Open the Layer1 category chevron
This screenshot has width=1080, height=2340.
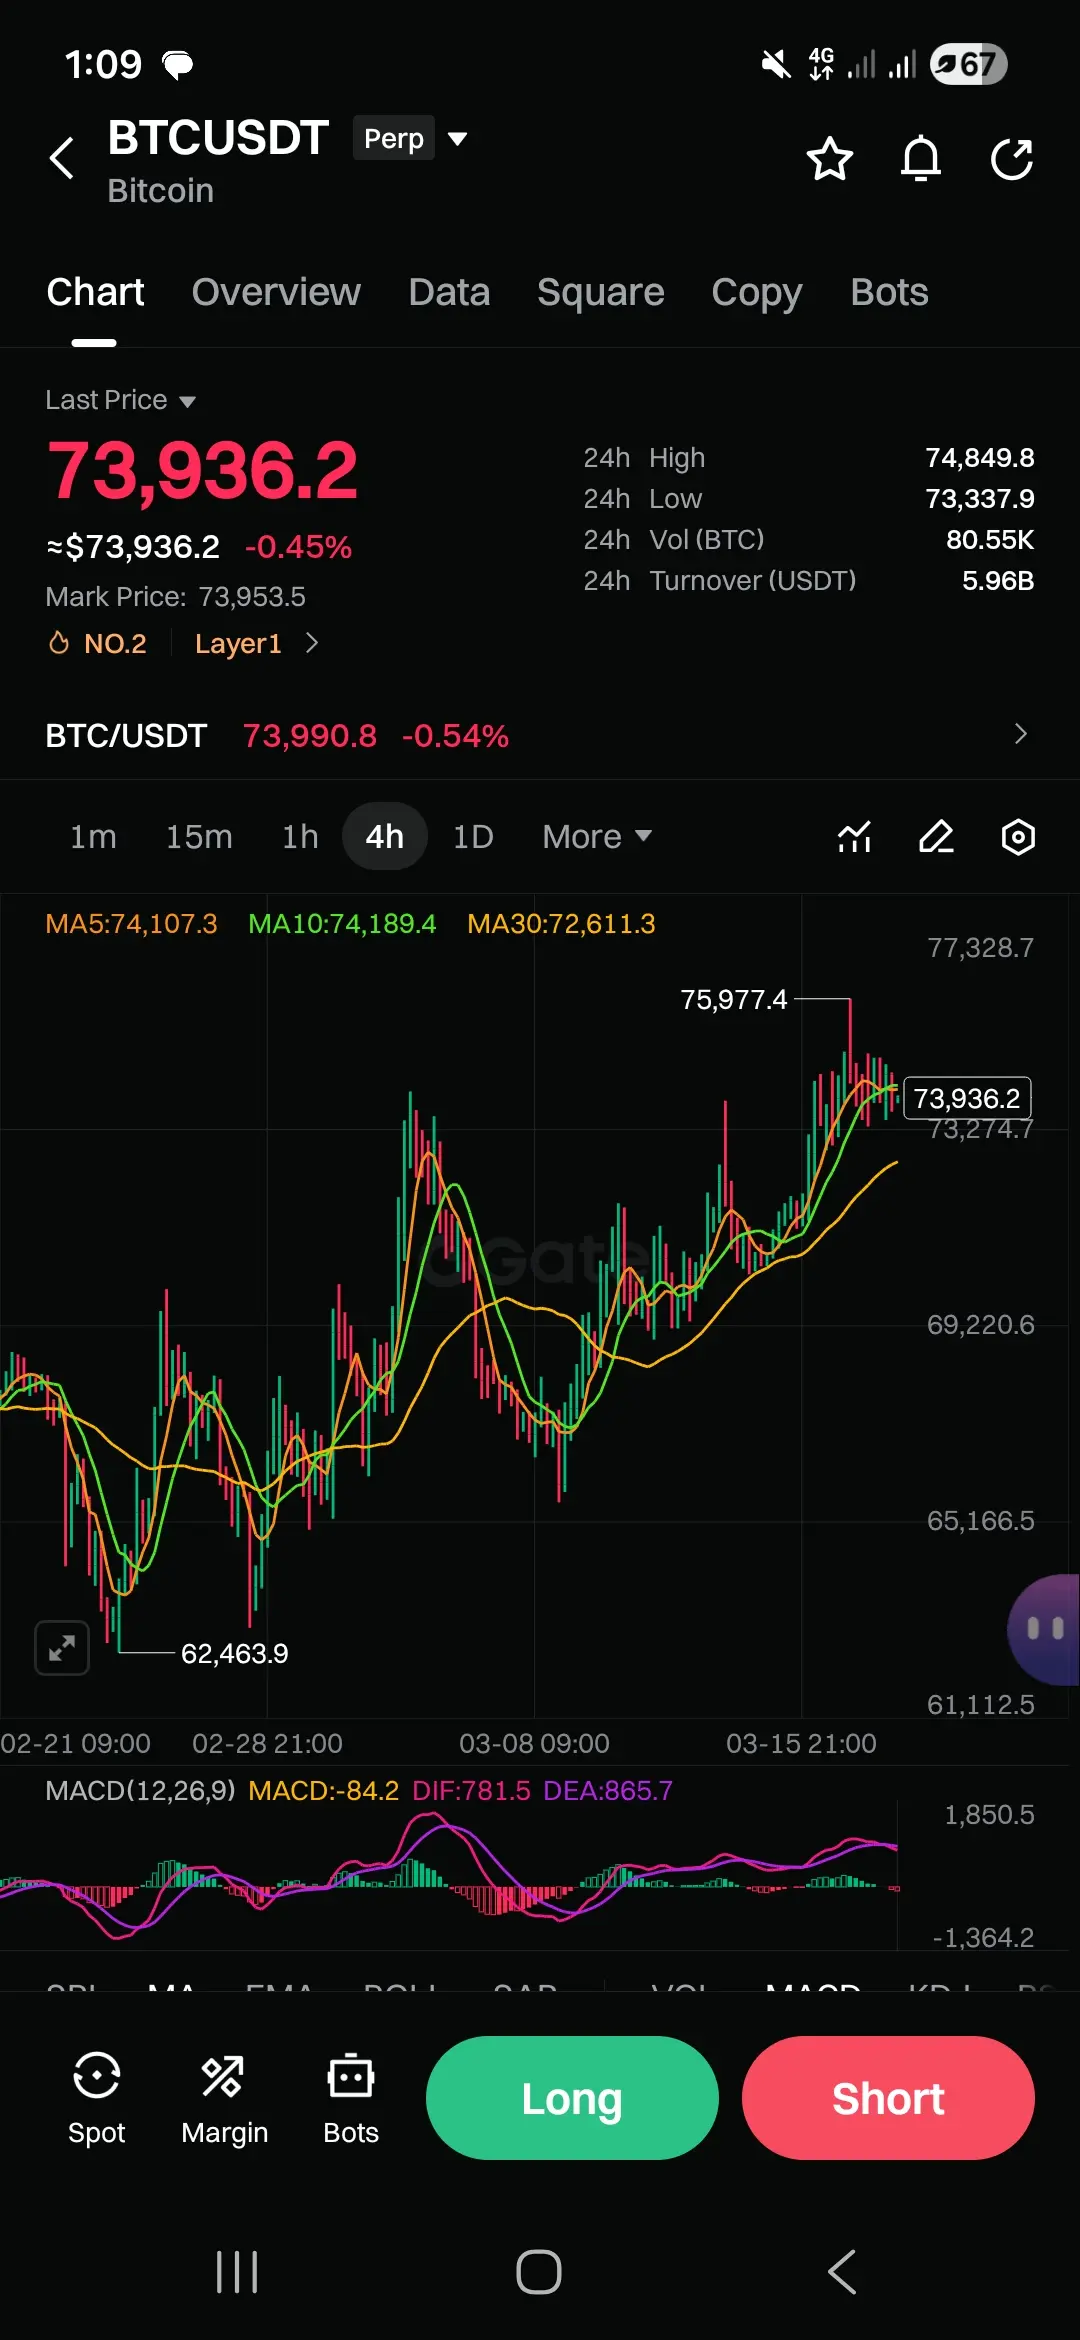coord(312,643)
